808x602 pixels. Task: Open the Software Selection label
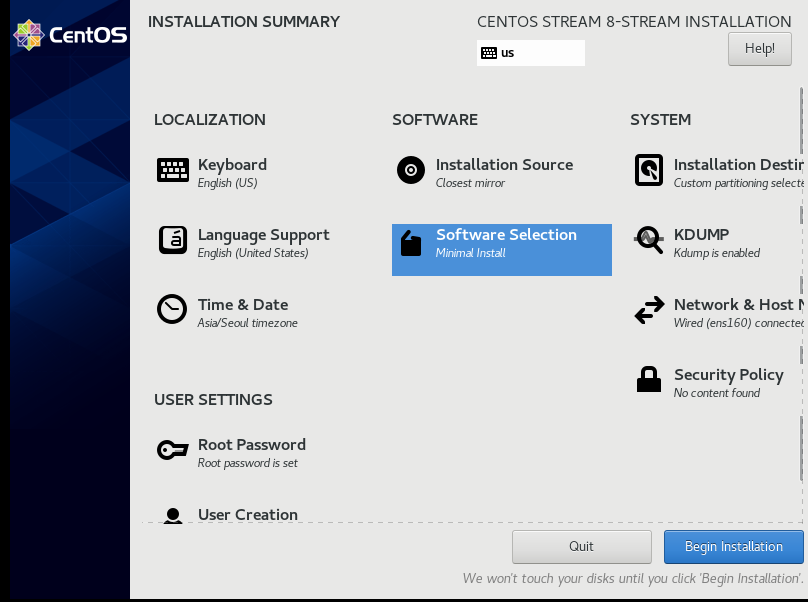tap(506, 235)
